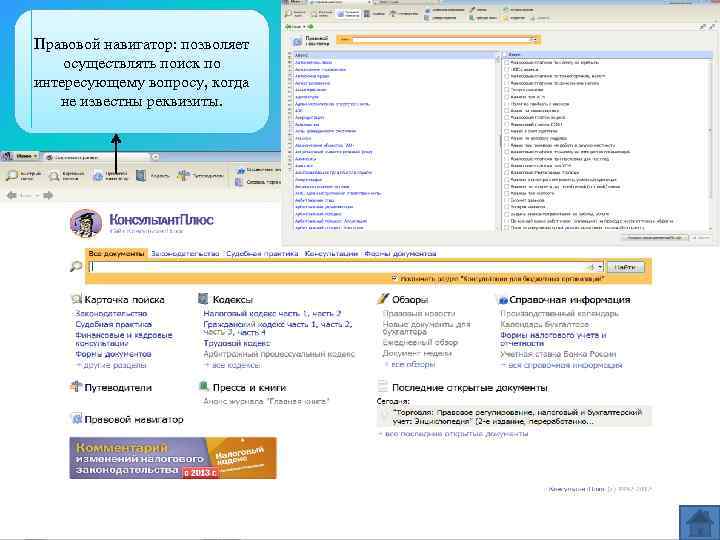Viewport: 720px width, 540px height.
Task: Expand + все обзоры
Action: [409, 364]
